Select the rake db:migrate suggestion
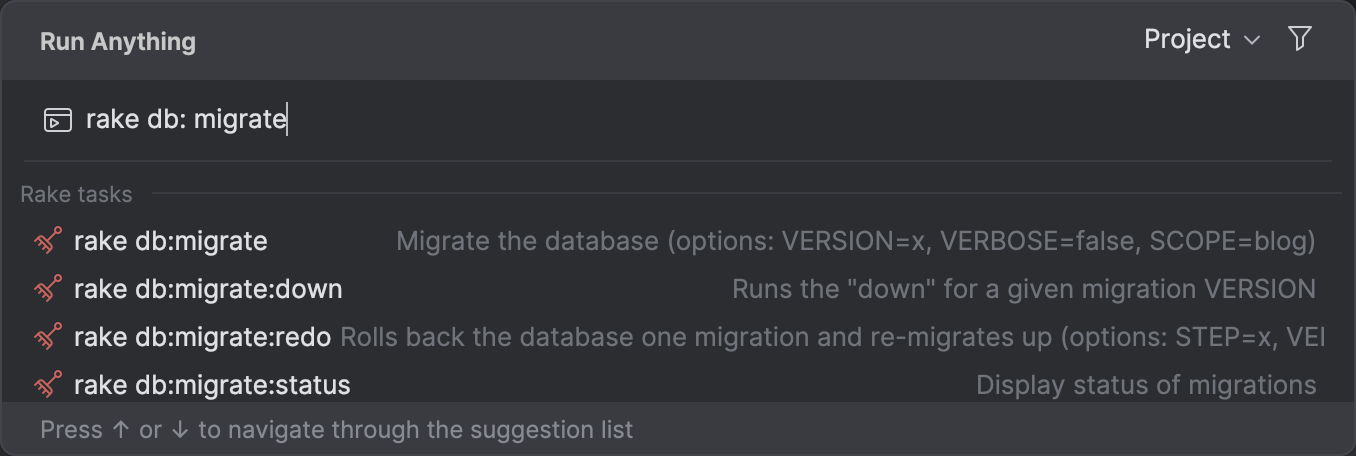Viewport: 1356px width, 456px height. pyautogui.click(x=171, y=241)
